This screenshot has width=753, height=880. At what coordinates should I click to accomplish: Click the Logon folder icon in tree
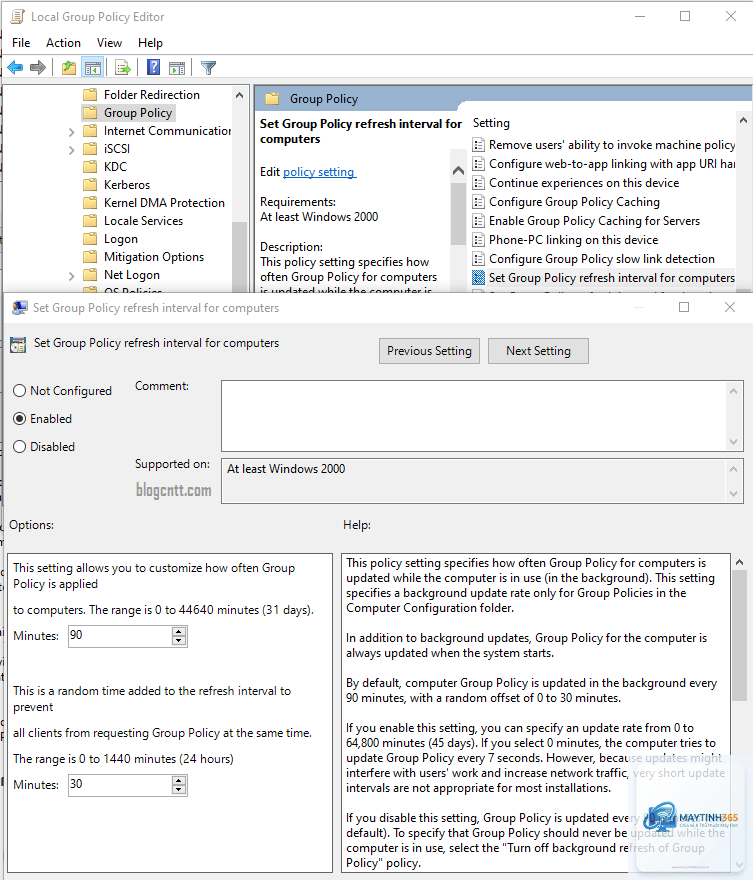click(90, 239)
